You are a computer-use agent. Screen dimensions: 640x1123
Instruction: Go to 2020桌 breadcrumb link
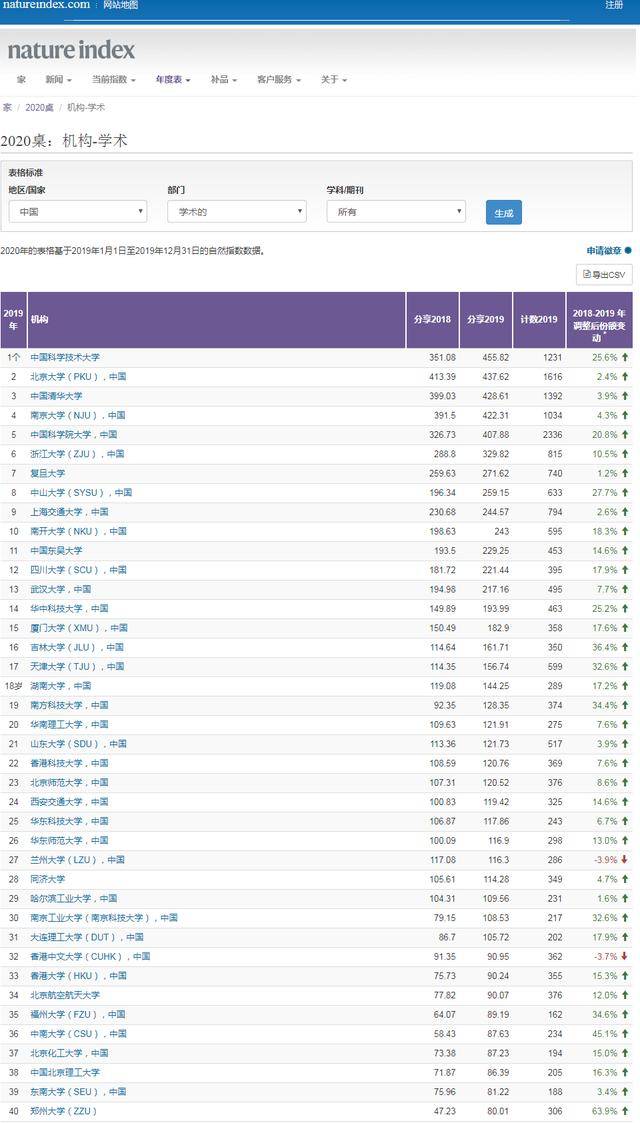tap(40, 107)
